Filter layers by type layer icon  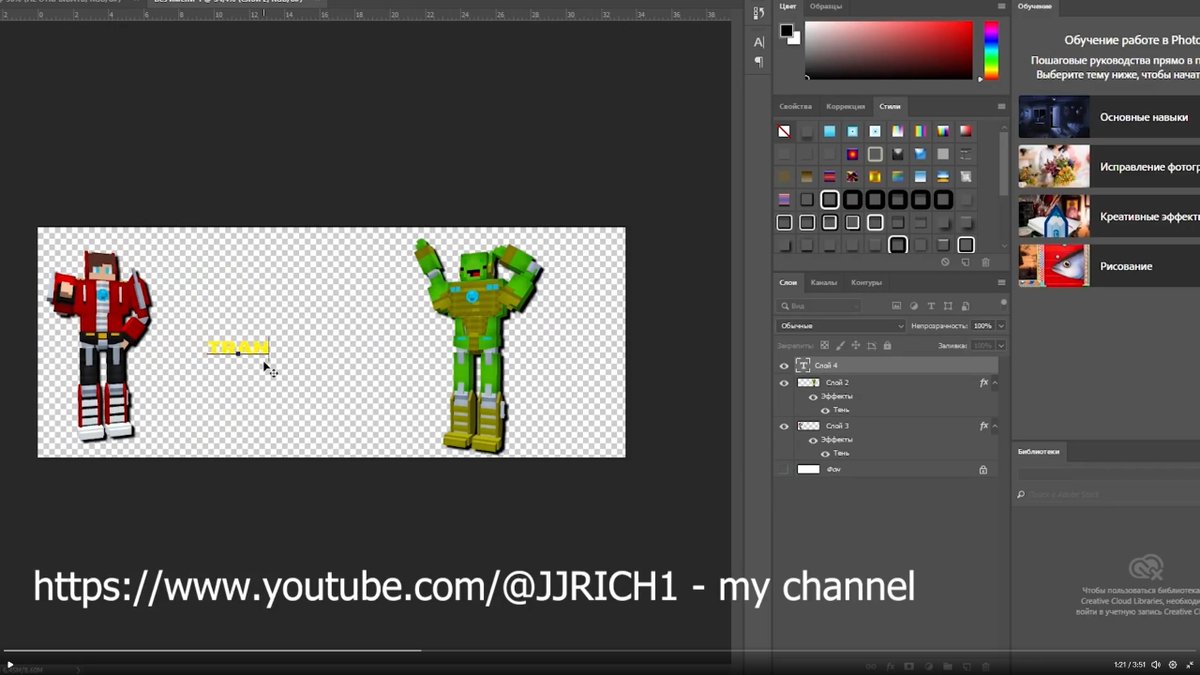tap(931, 306)
